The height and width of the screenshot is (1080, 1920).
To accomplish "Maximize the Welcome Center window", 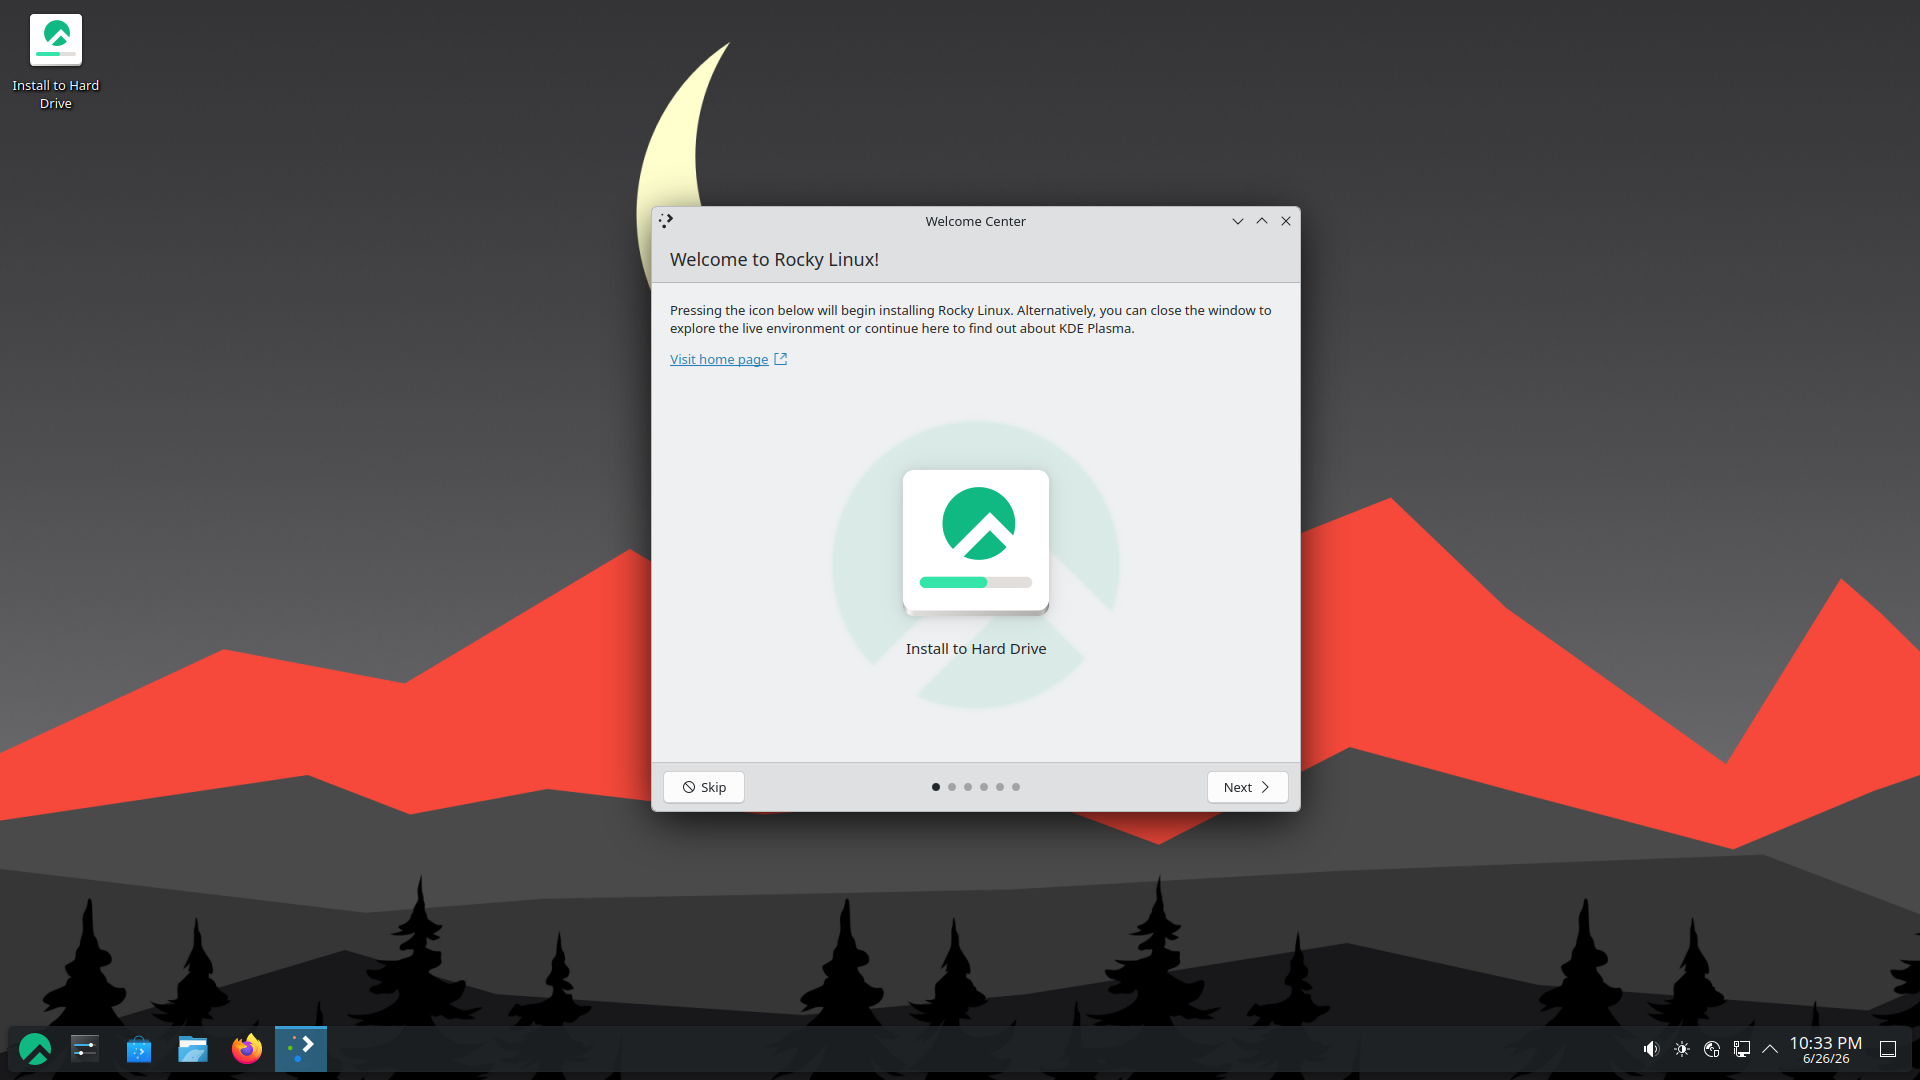I will pos(1262,221).
